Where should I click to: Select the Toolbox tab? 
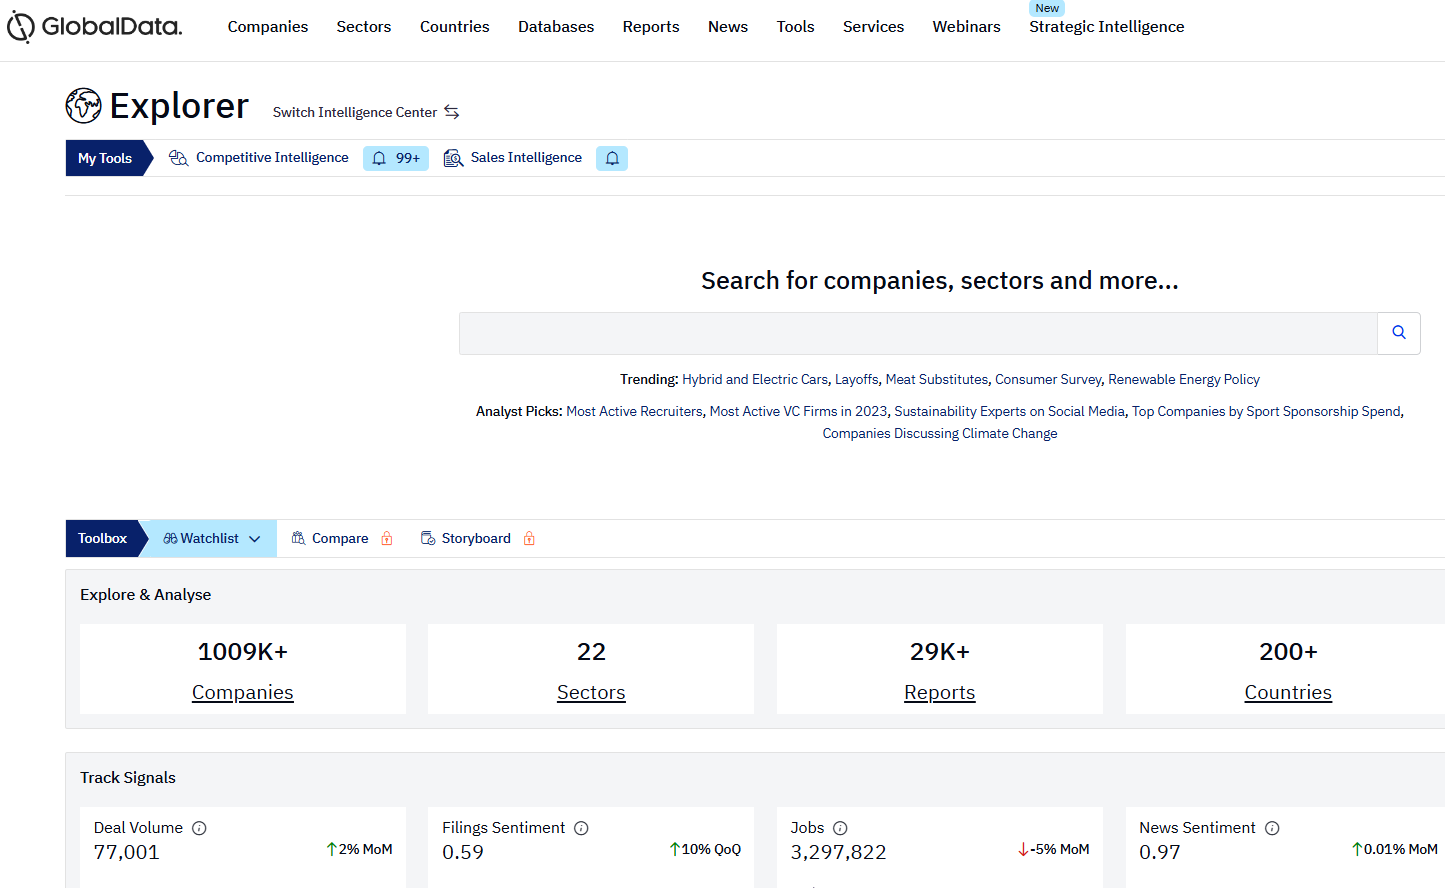click(x=103, y=538)
